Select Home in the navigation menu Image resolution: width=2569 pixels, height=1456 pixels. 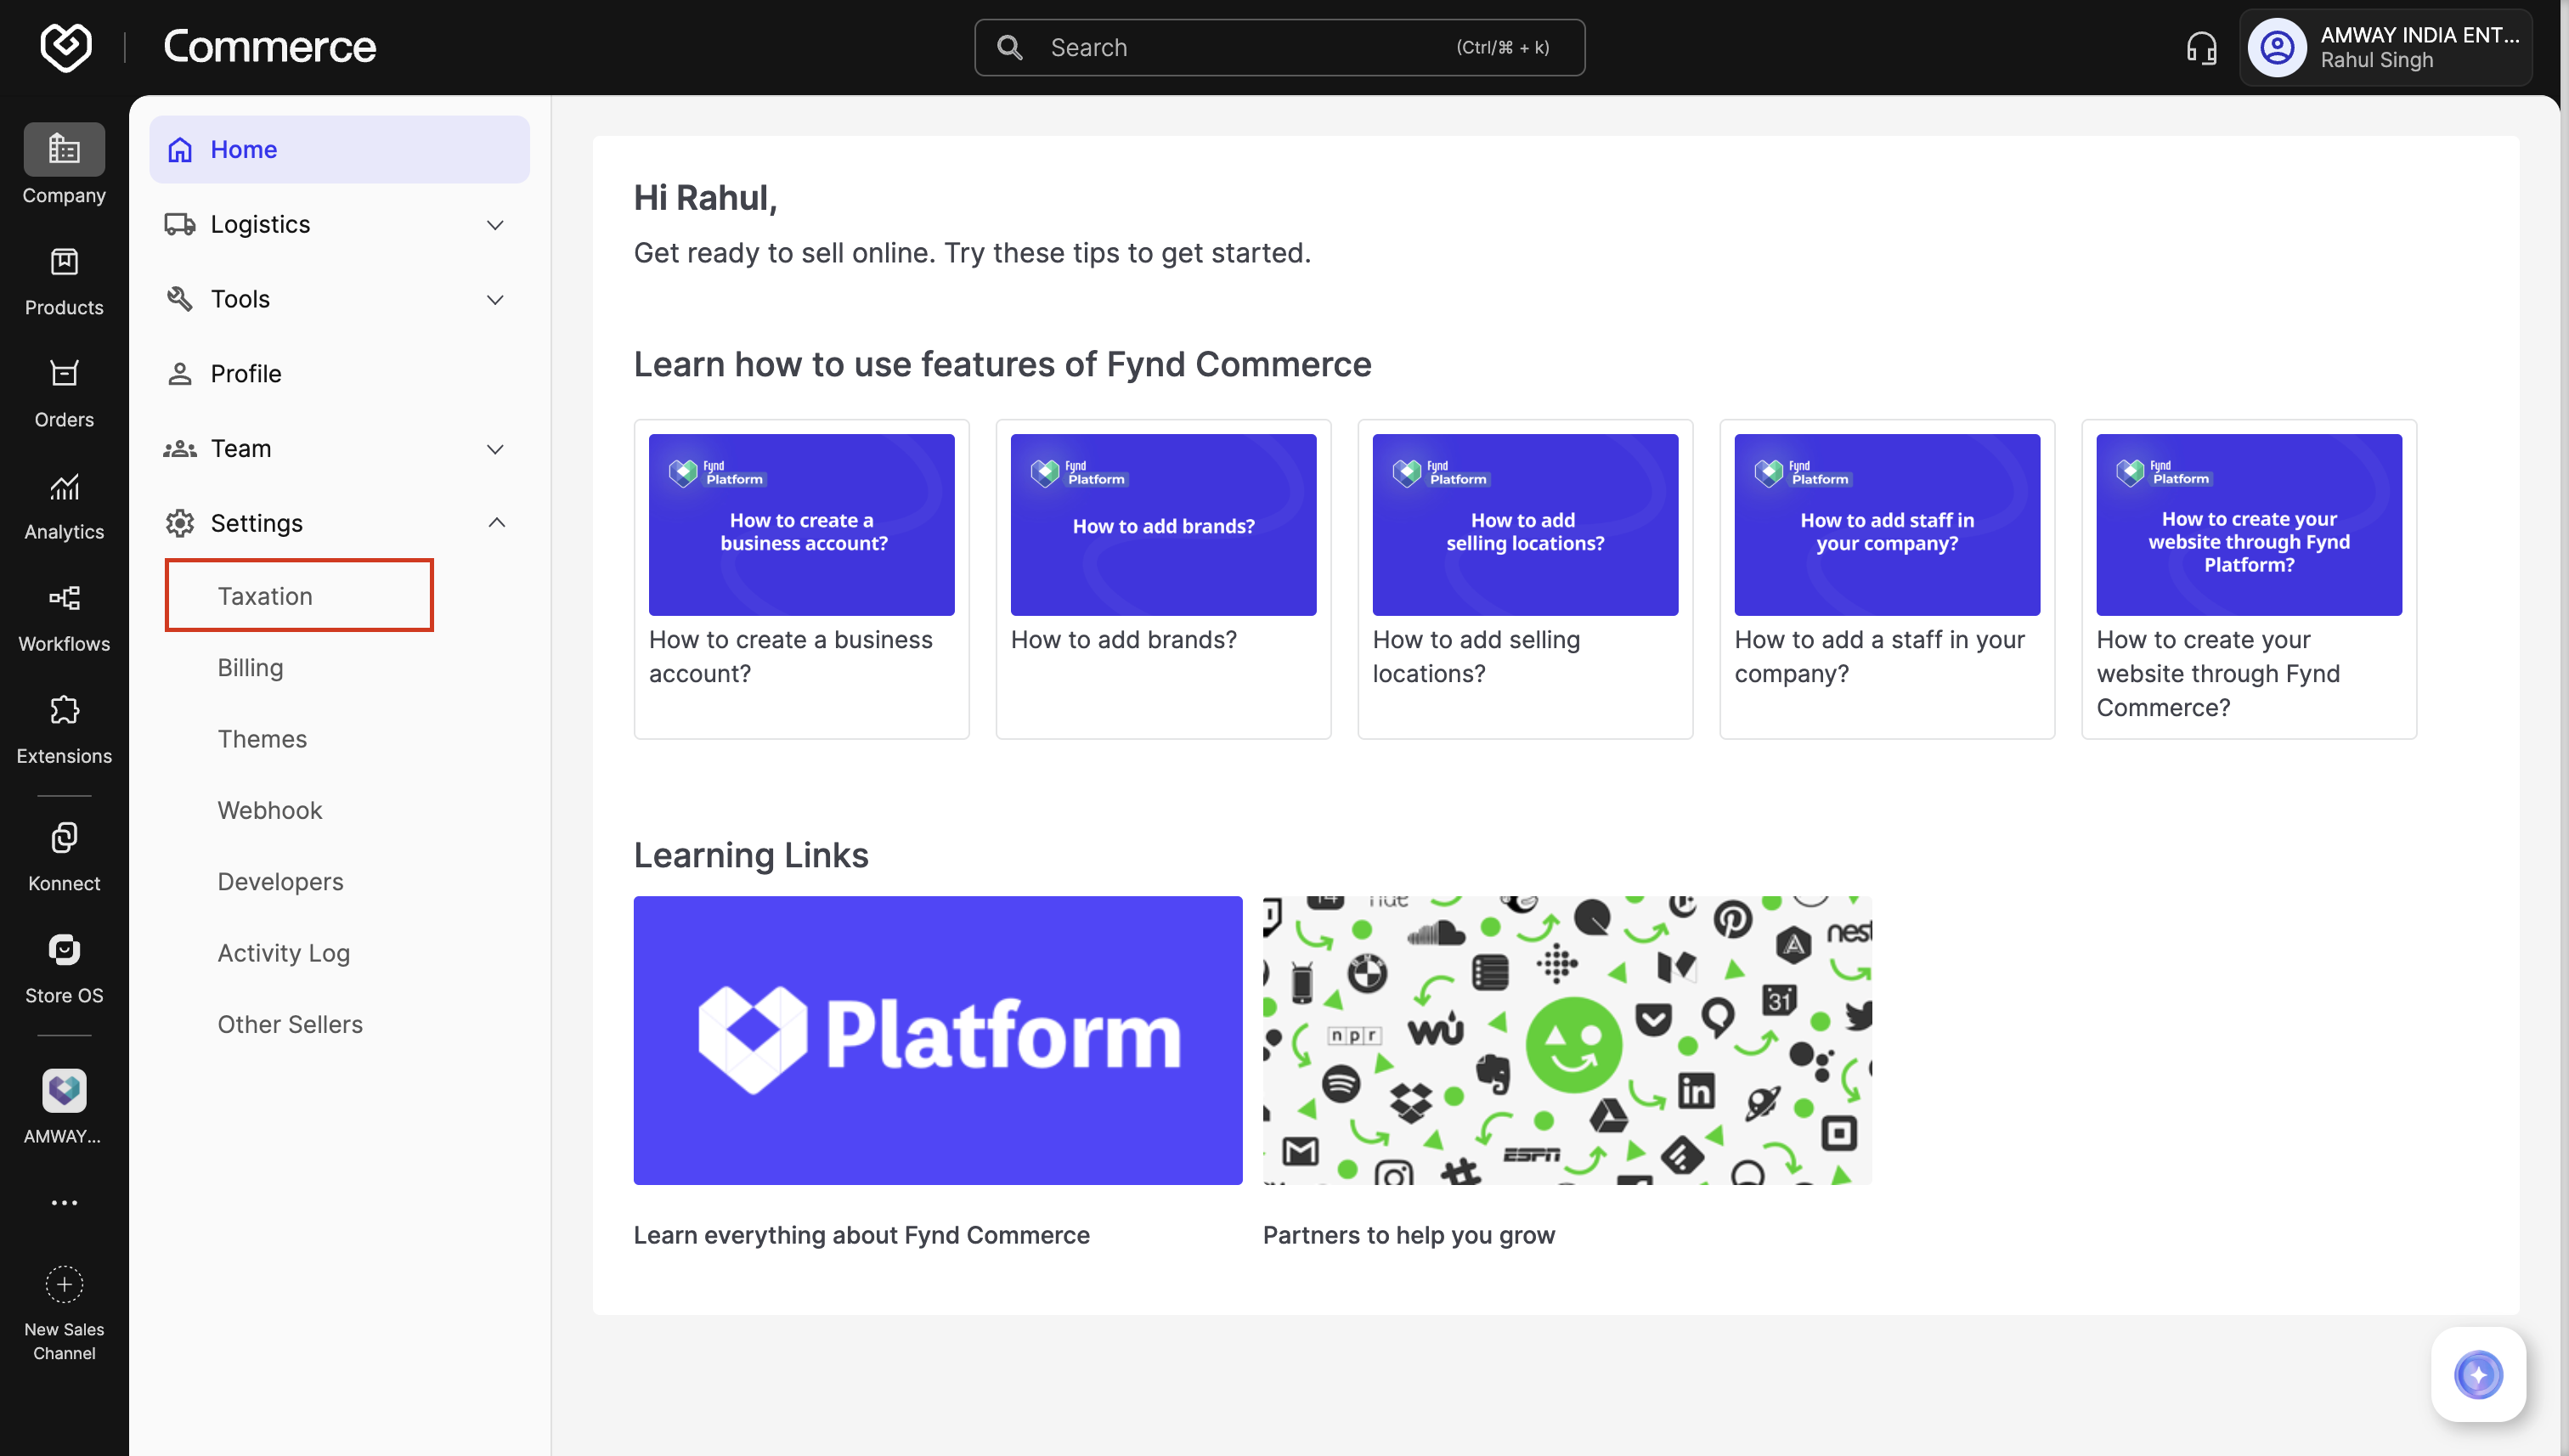340,149
